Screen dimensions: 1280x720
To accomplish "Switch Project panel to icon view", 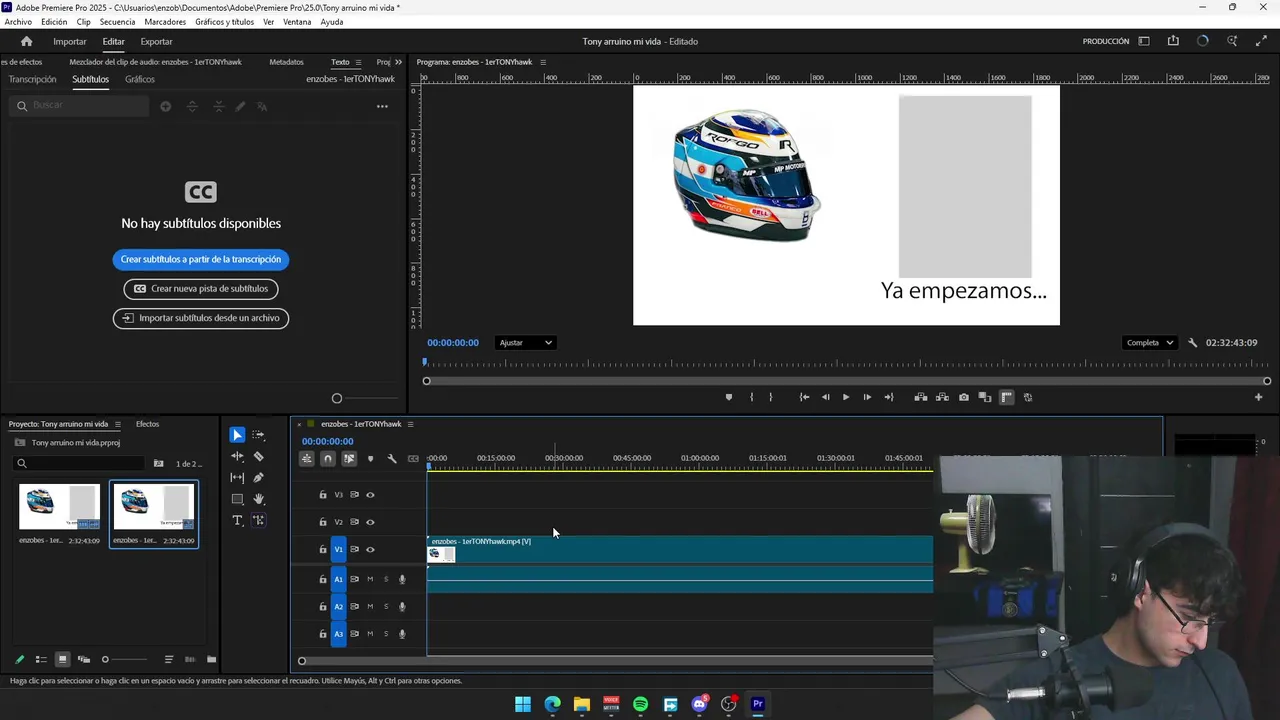I will point(62,659).
